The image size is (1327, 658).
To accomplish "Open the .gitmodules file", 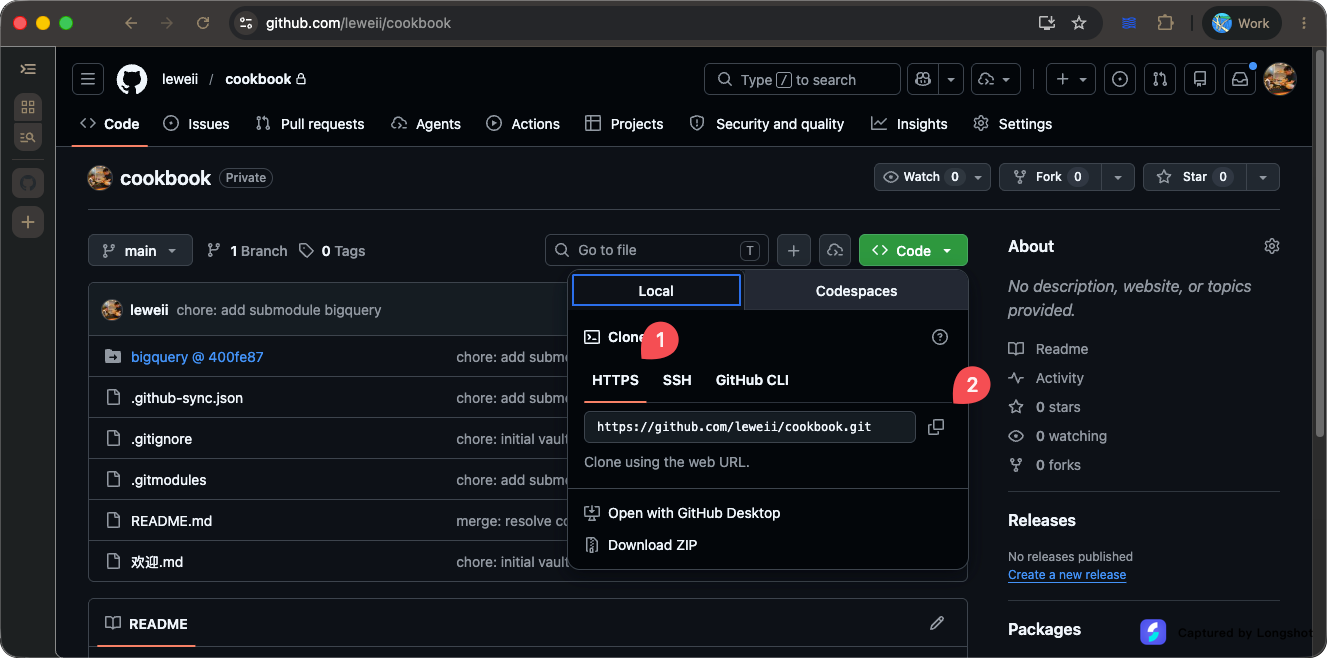I will 169,480.
